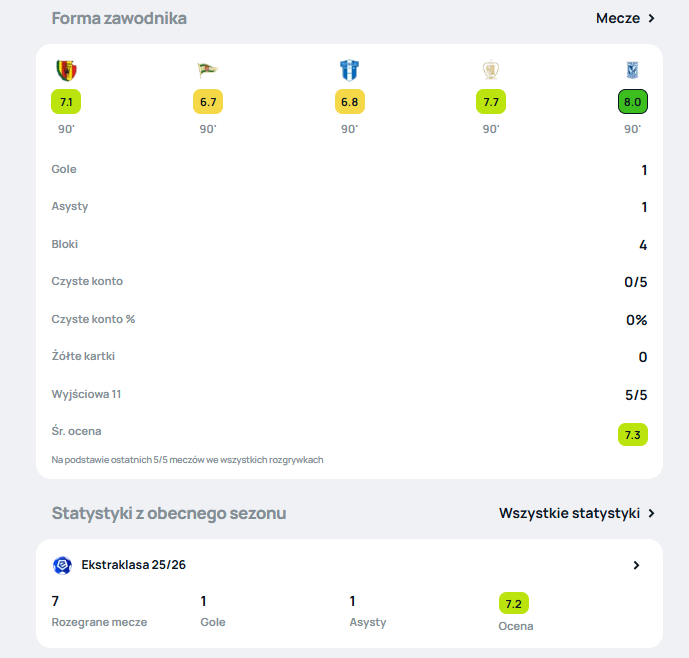Open the Lechia Gdańsk flag crest match

(x=207, y=70)
